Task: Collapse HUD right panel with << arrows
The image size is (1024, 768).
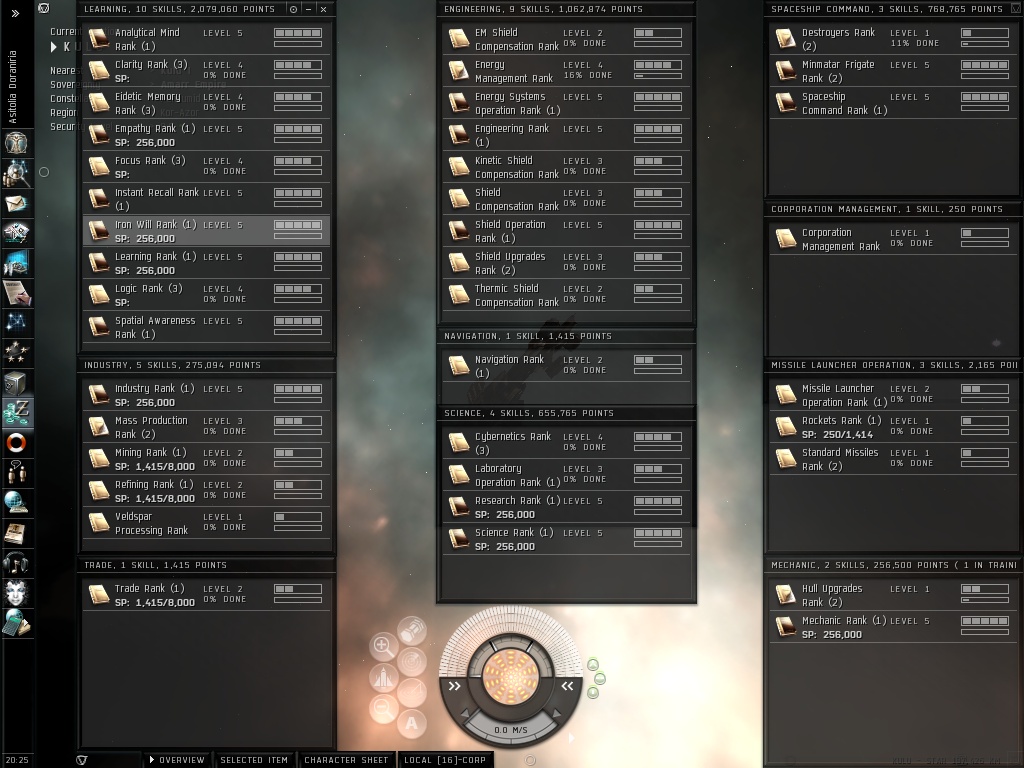Action: [x=568, y=686]
